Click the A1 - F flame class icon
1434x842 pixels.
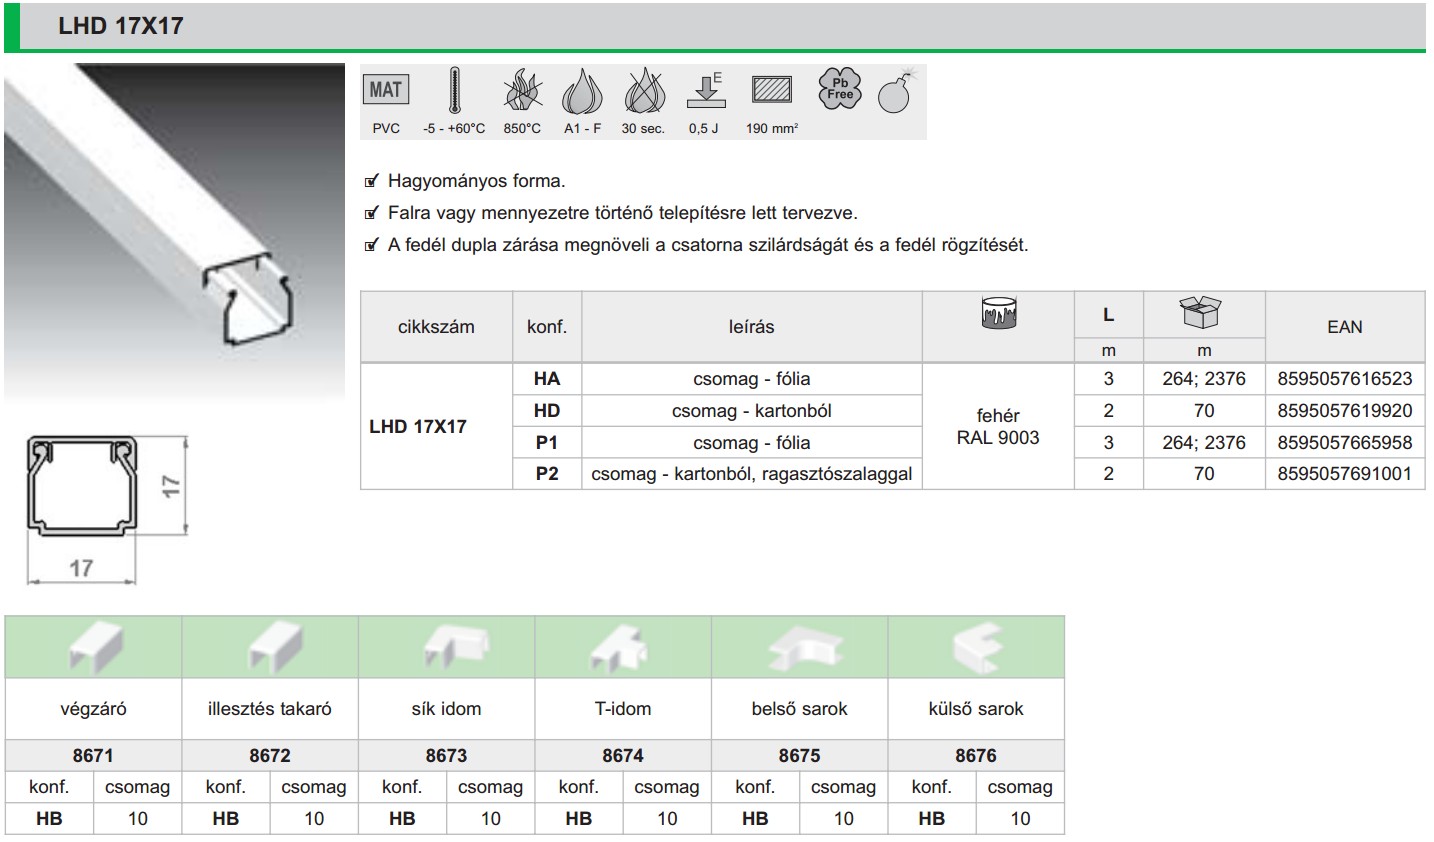[x=582, y=91]
